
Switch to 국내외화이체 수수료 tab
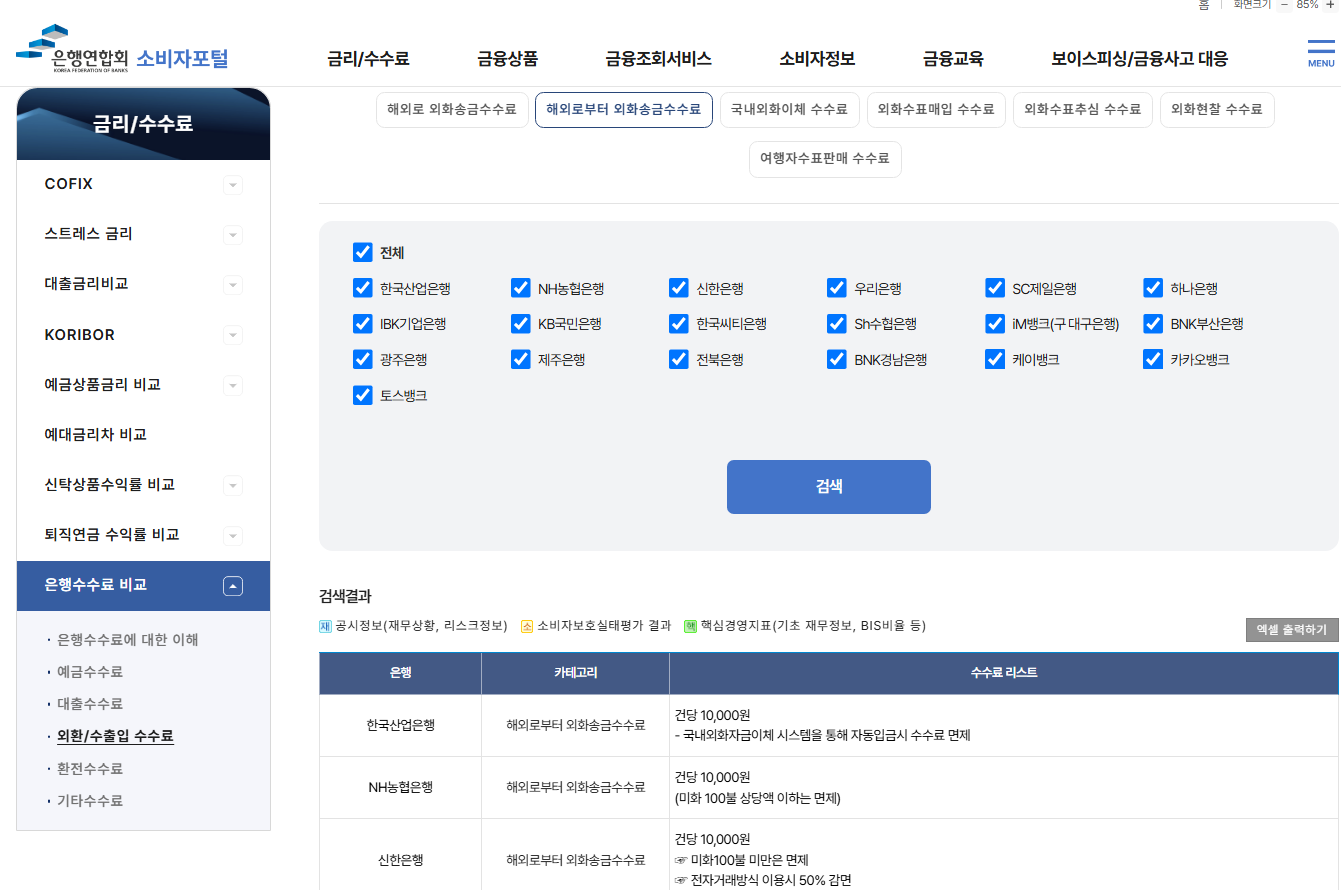[789, 110]
